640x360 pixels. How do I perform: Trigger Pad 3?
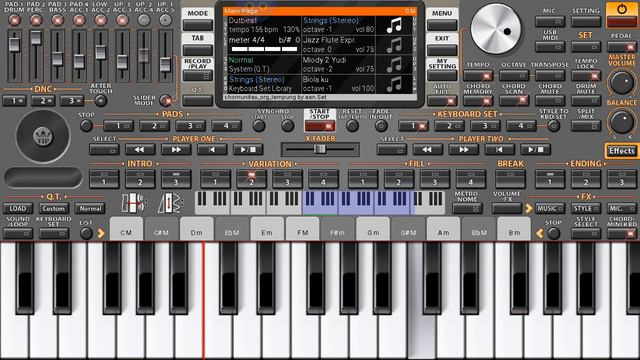(x=190, y=126)
